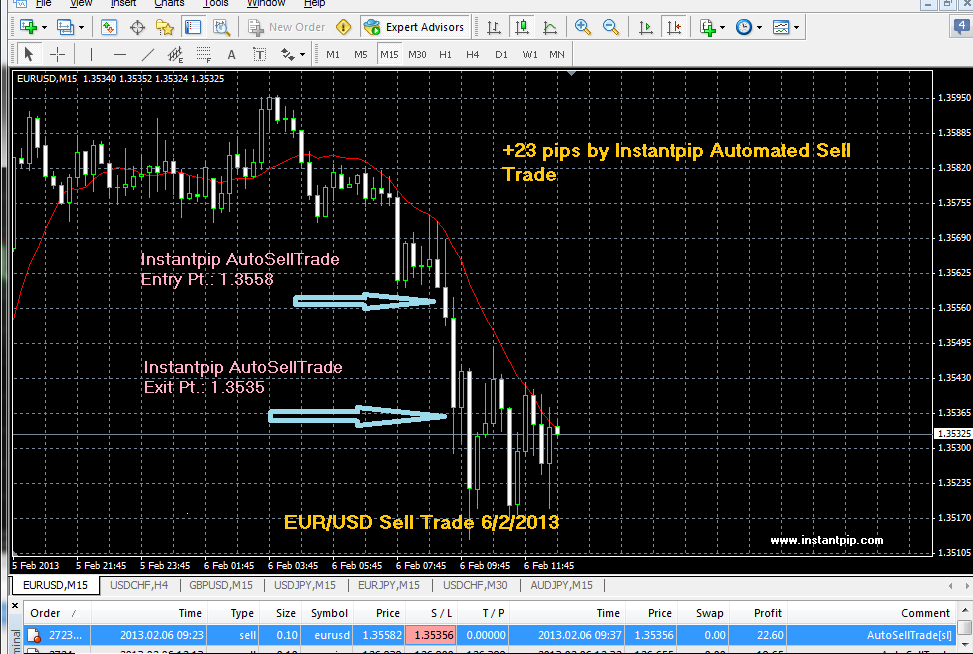
Task: Switch to the AUDJPY,M15 chart tab
Action: tap(561, 585)
